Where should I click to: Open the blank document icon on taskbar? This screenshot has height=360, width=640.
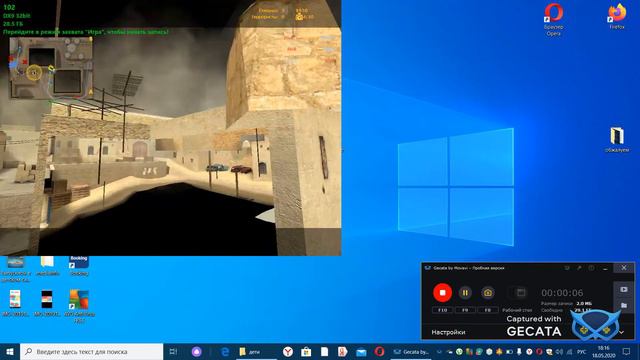coord(324,352)
